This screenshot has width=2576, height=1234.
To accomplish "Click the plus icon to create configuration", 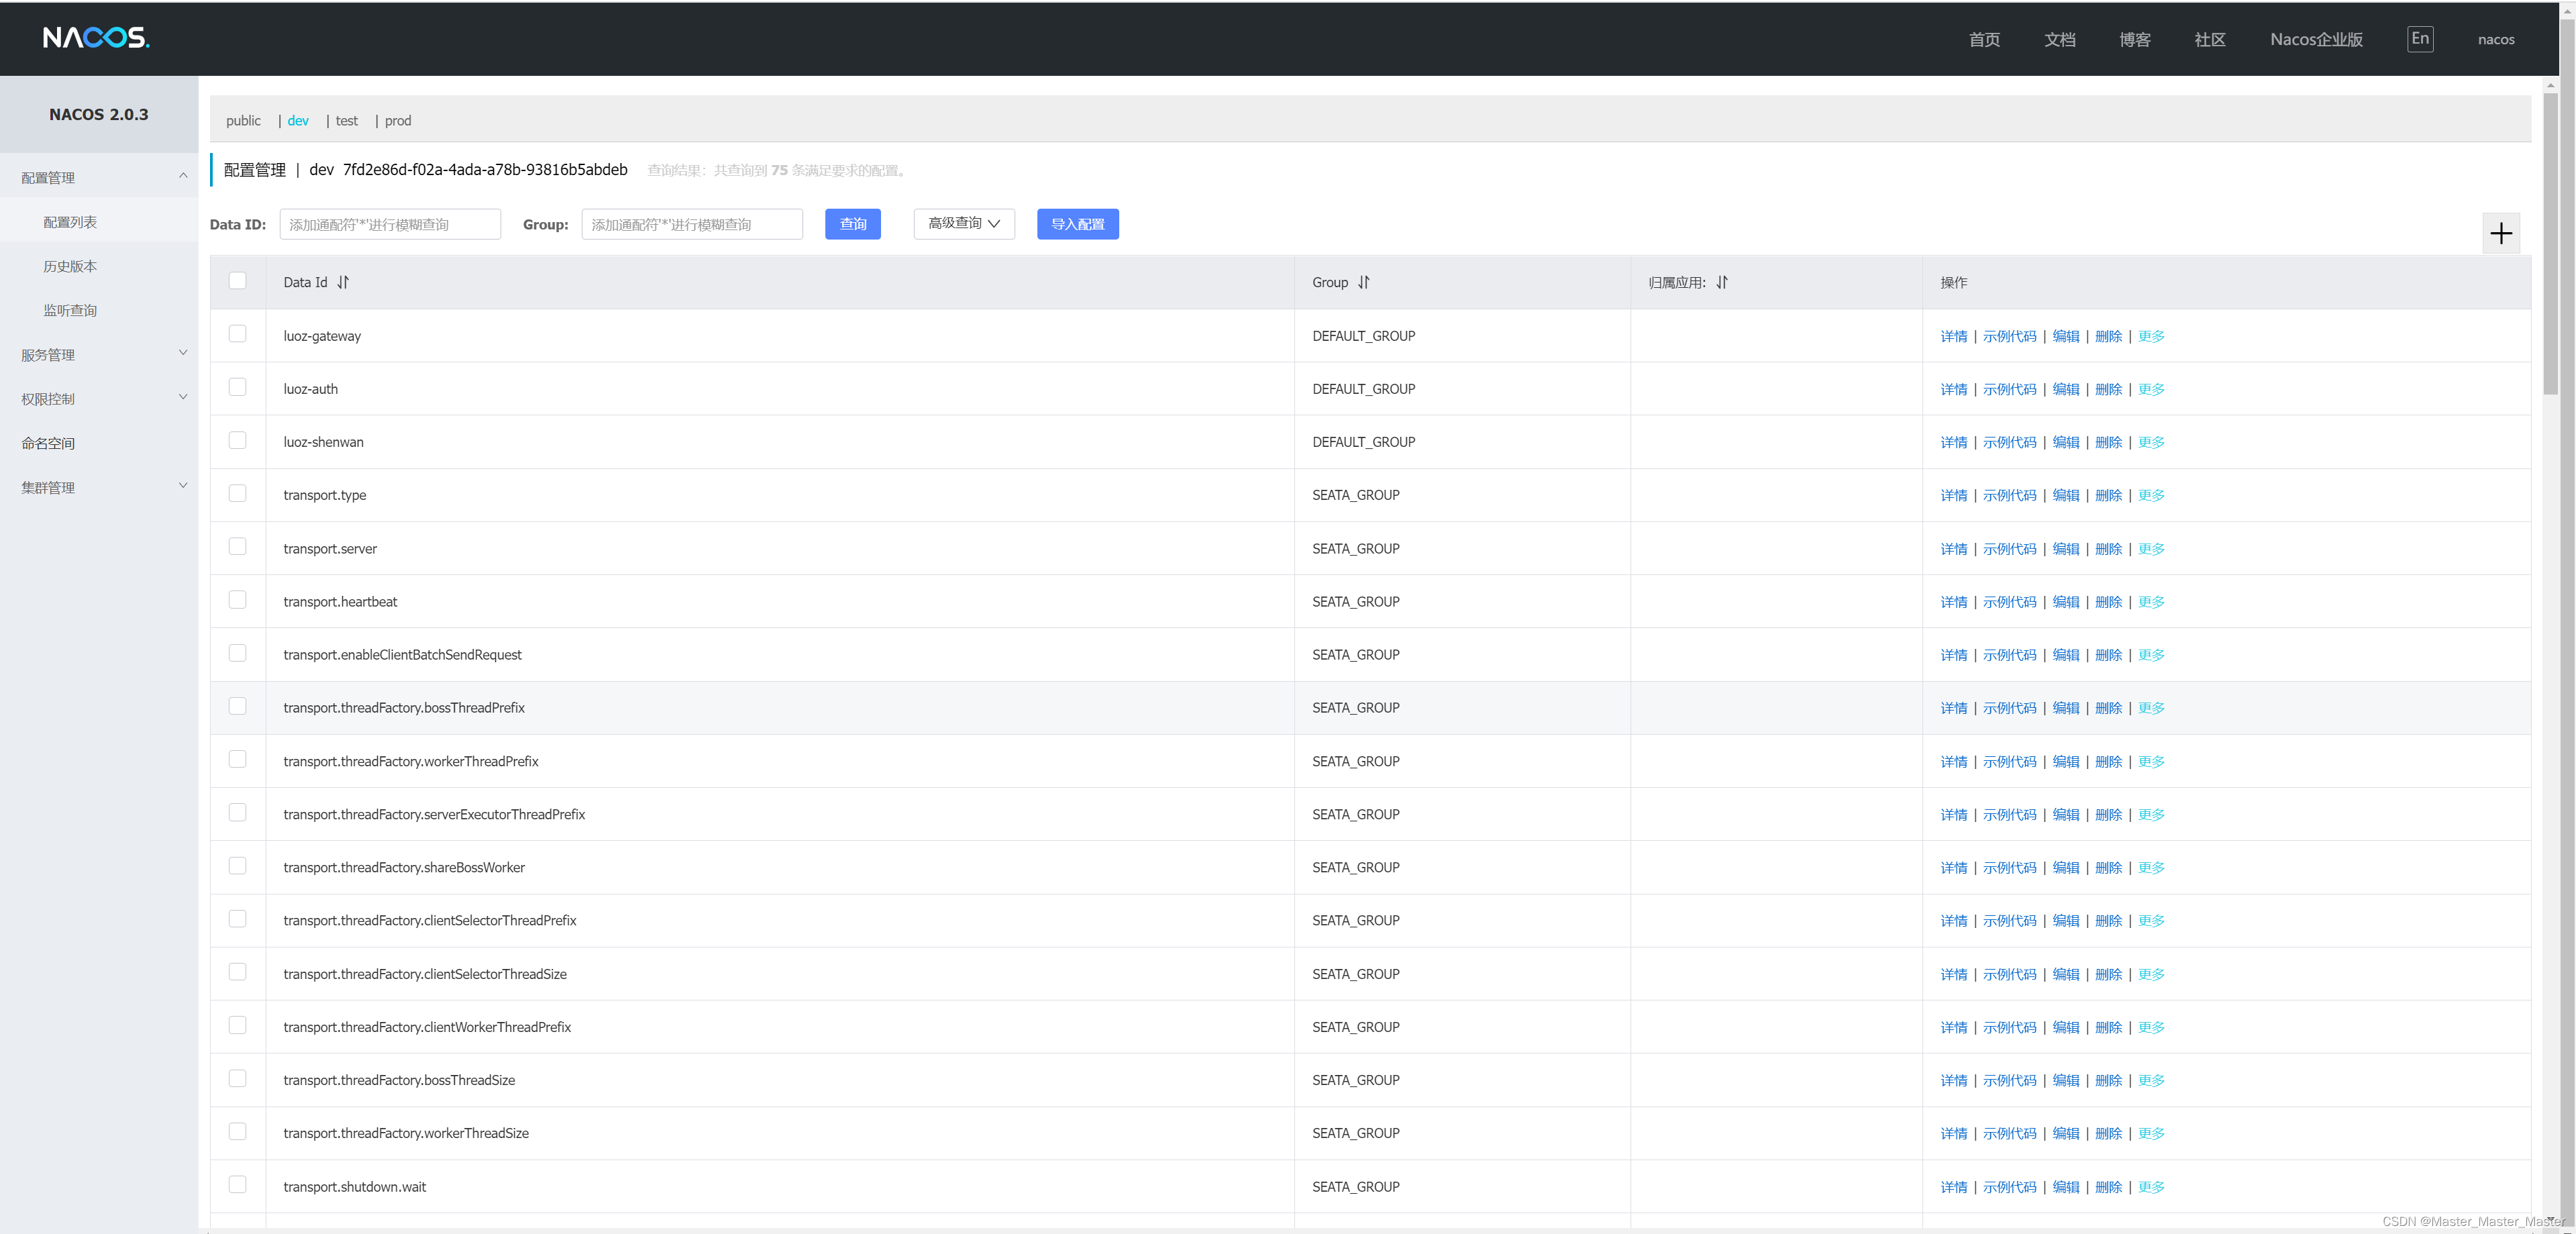I will point(2500,233).
